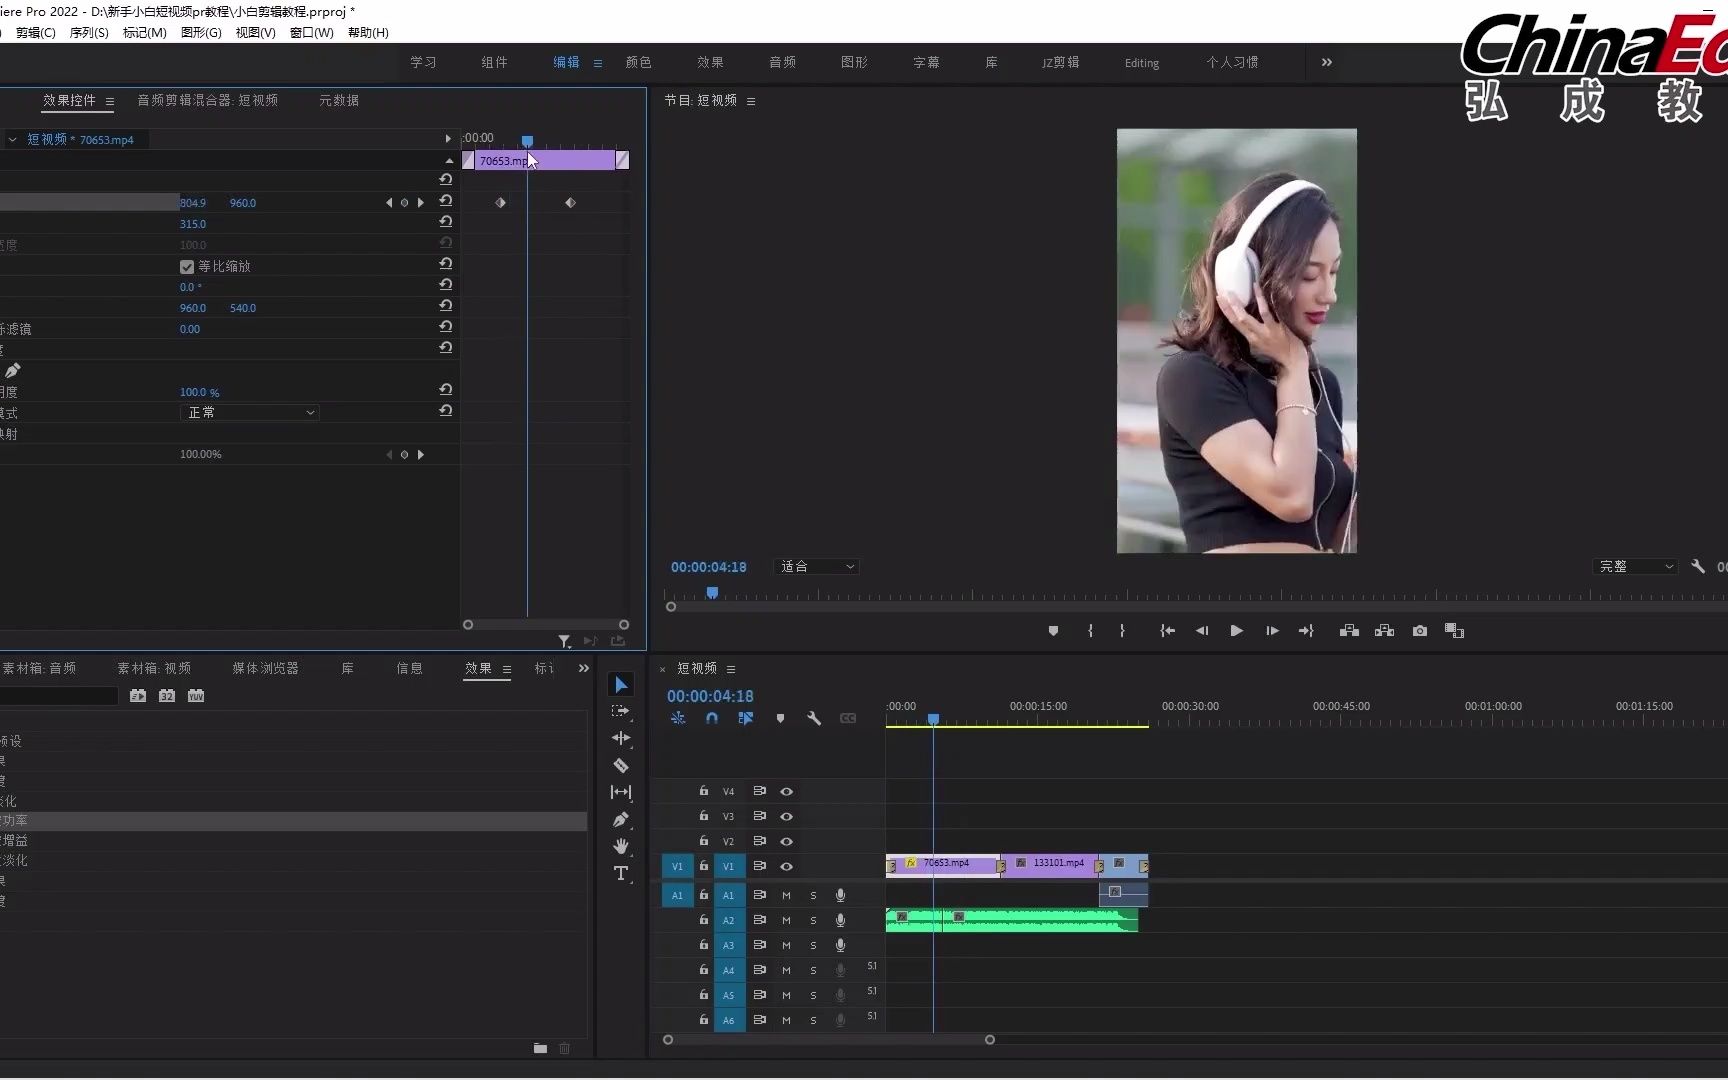
Task: Toggle uniform scale checkbox
Action: [x=187, y=266]
